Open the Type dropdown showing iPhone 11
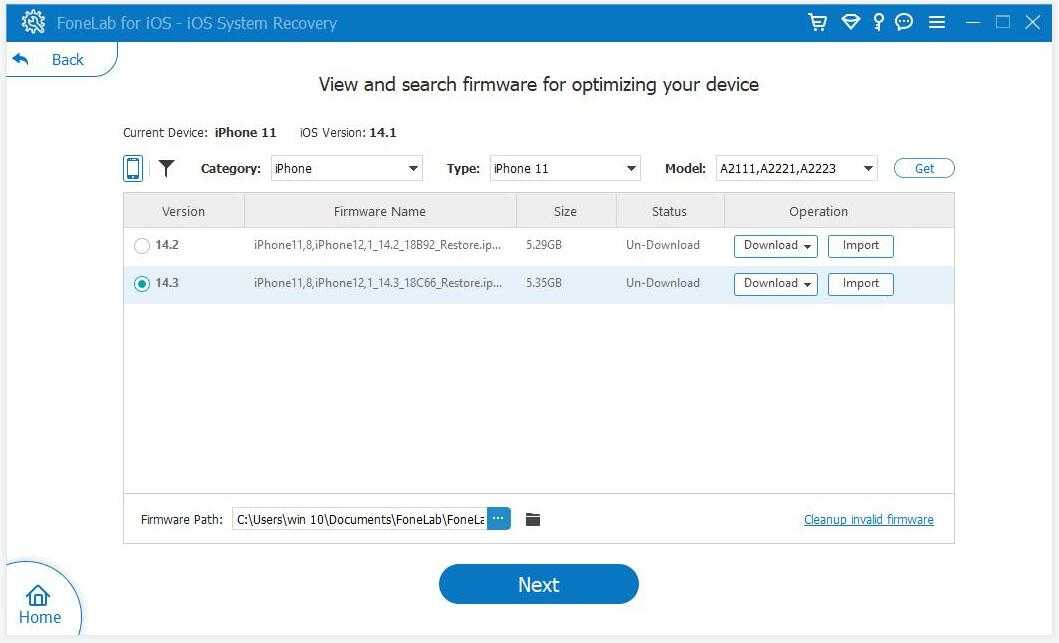Image resolution: width=1059 pixels, height=643 pixels. click(x=565, y=168)
